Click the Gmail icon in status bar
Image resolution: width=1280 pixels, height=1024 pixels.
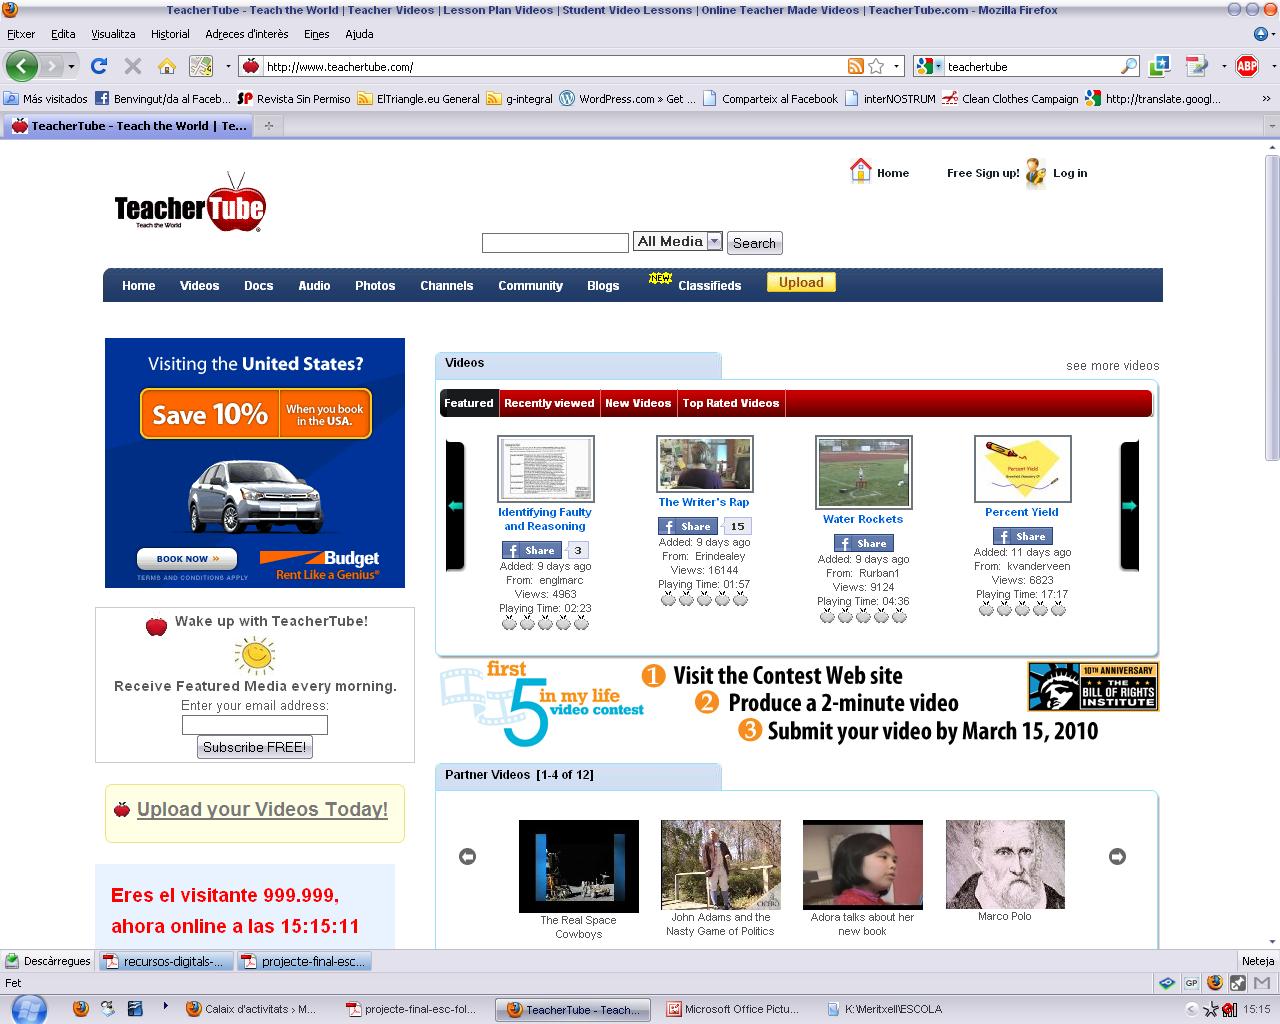click(x=1263, y=983)
